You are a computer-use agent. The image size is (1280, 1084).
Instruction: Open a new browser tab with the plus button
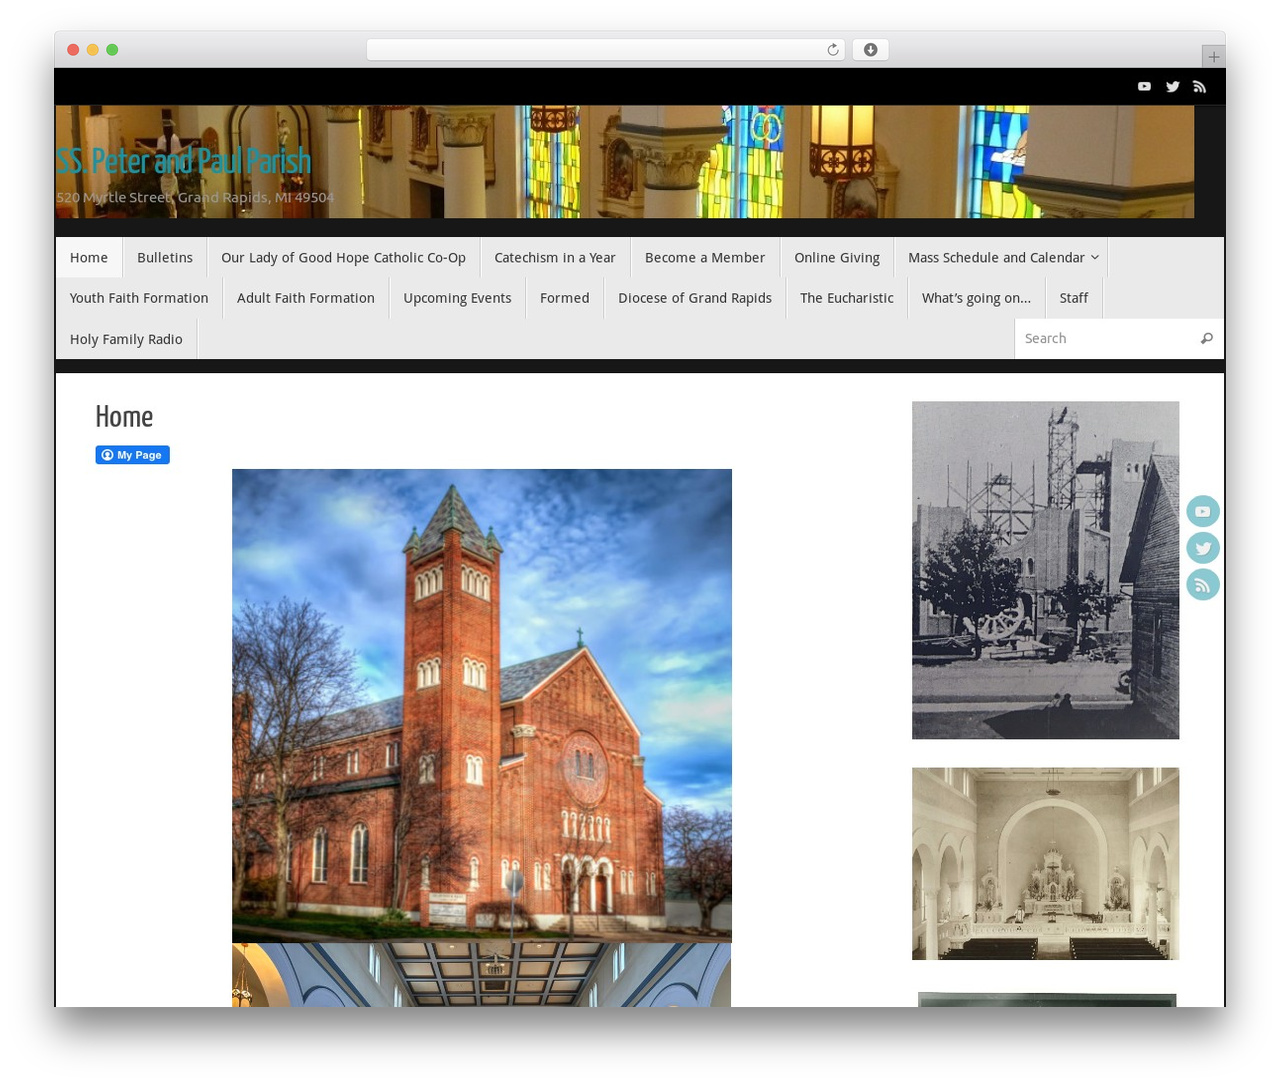[x=1213, y=57]
